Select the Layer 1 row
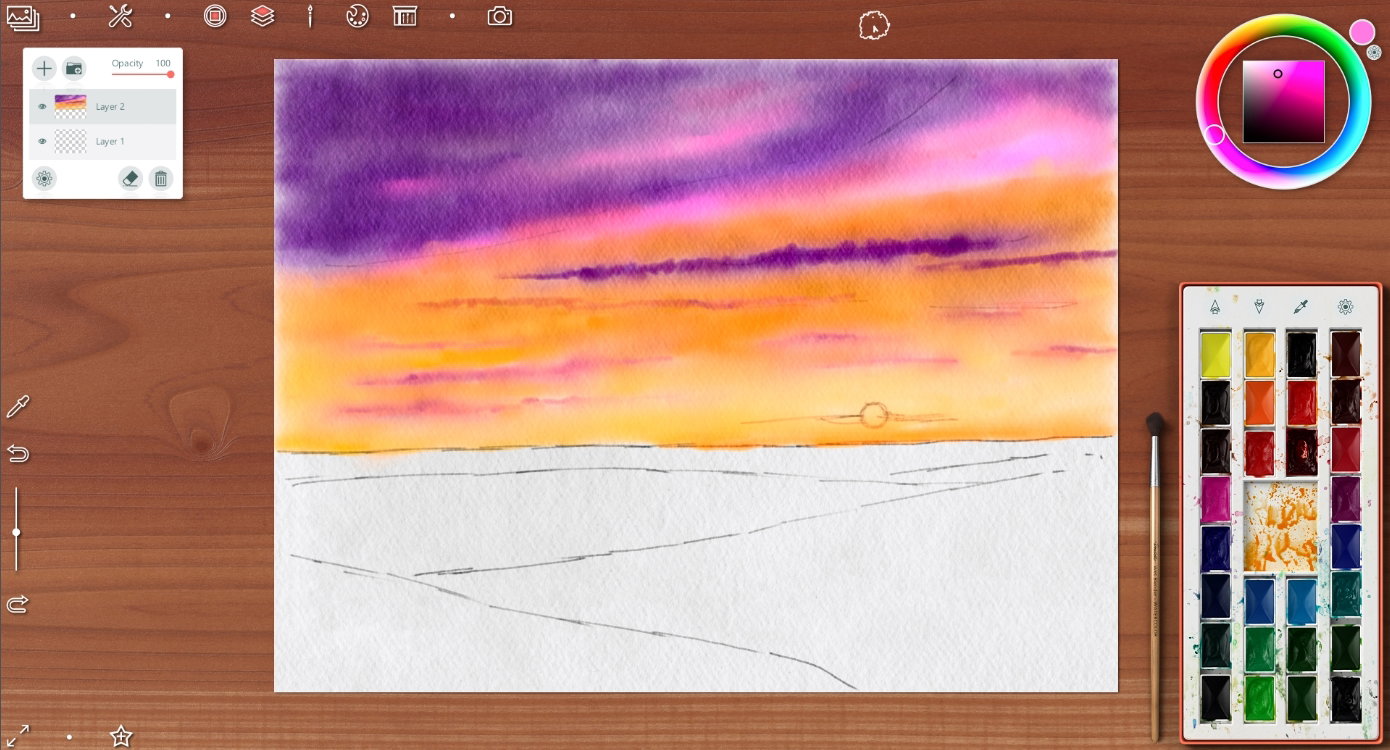The height and width of the screenshot is (750, 1390). (103, 141)
